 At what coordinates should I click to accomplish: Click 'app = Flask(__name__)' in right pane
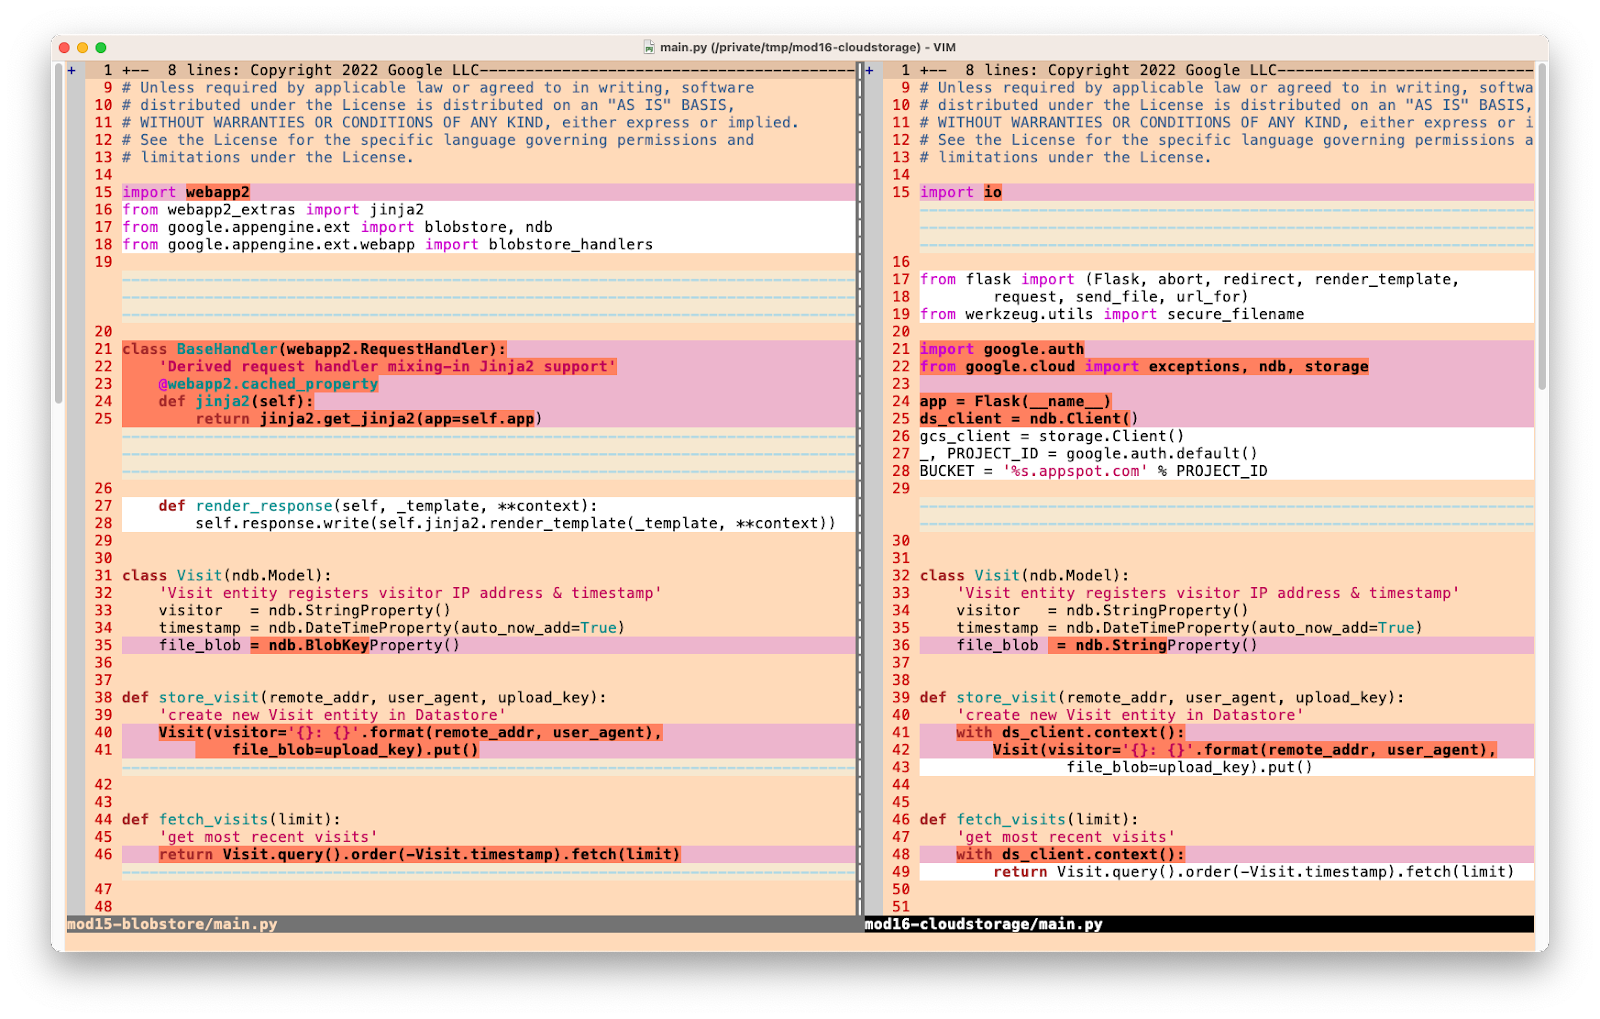tap(1014, 401)
